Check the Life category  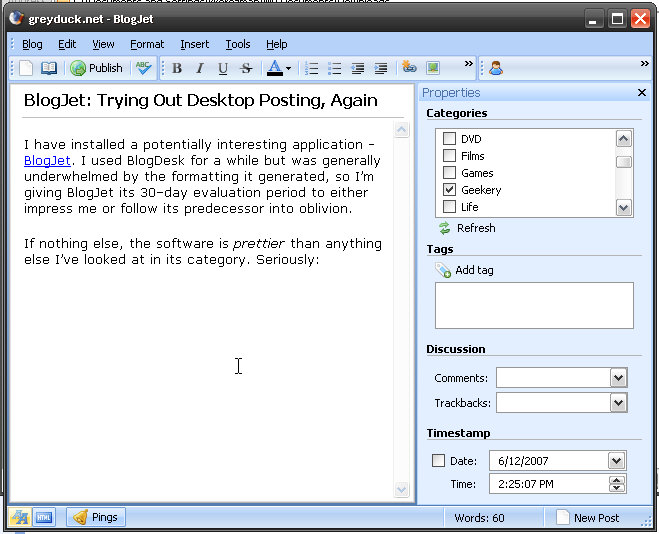[x=449, y=207]
